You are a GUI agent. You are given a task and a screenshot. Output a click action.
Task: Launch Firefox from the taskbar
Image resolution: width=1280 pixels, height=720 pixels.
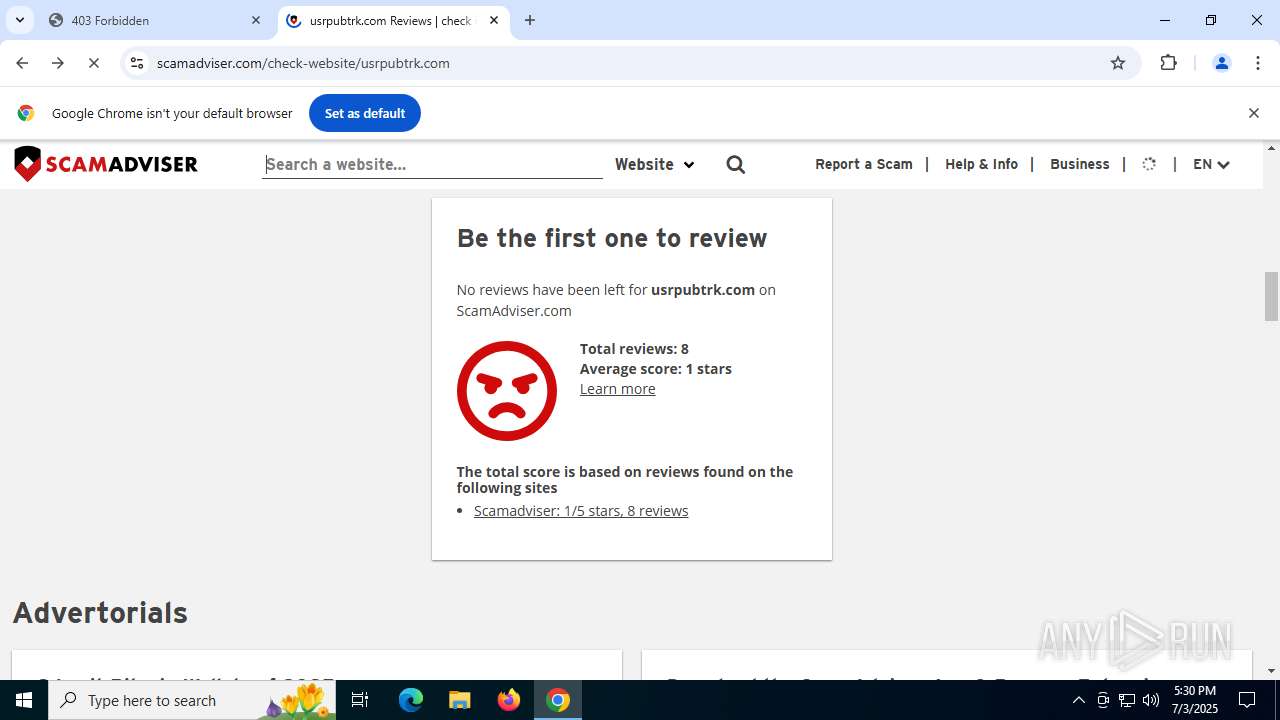[x=509, y=700]
